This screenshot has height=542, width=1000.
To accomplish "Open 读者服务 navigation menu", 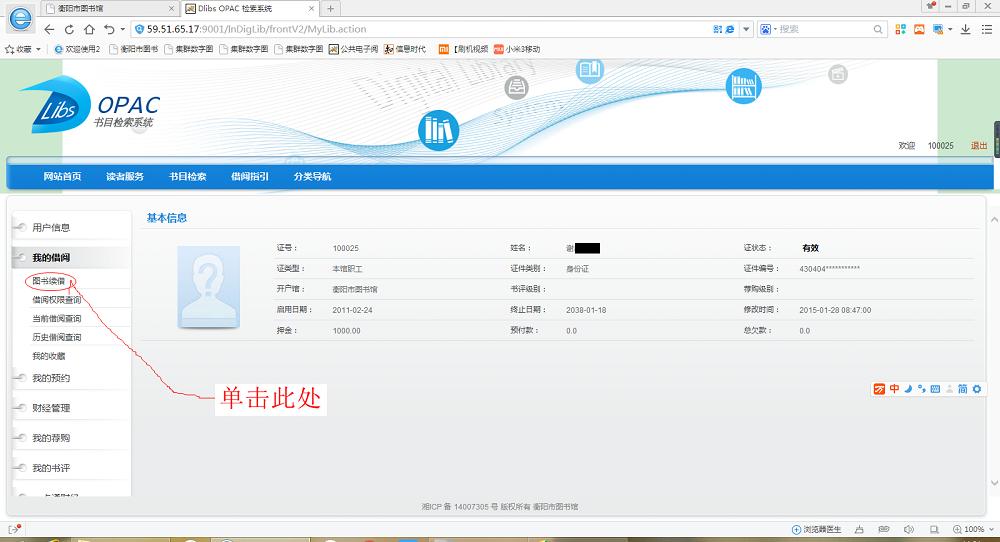I will pos(125,177).
